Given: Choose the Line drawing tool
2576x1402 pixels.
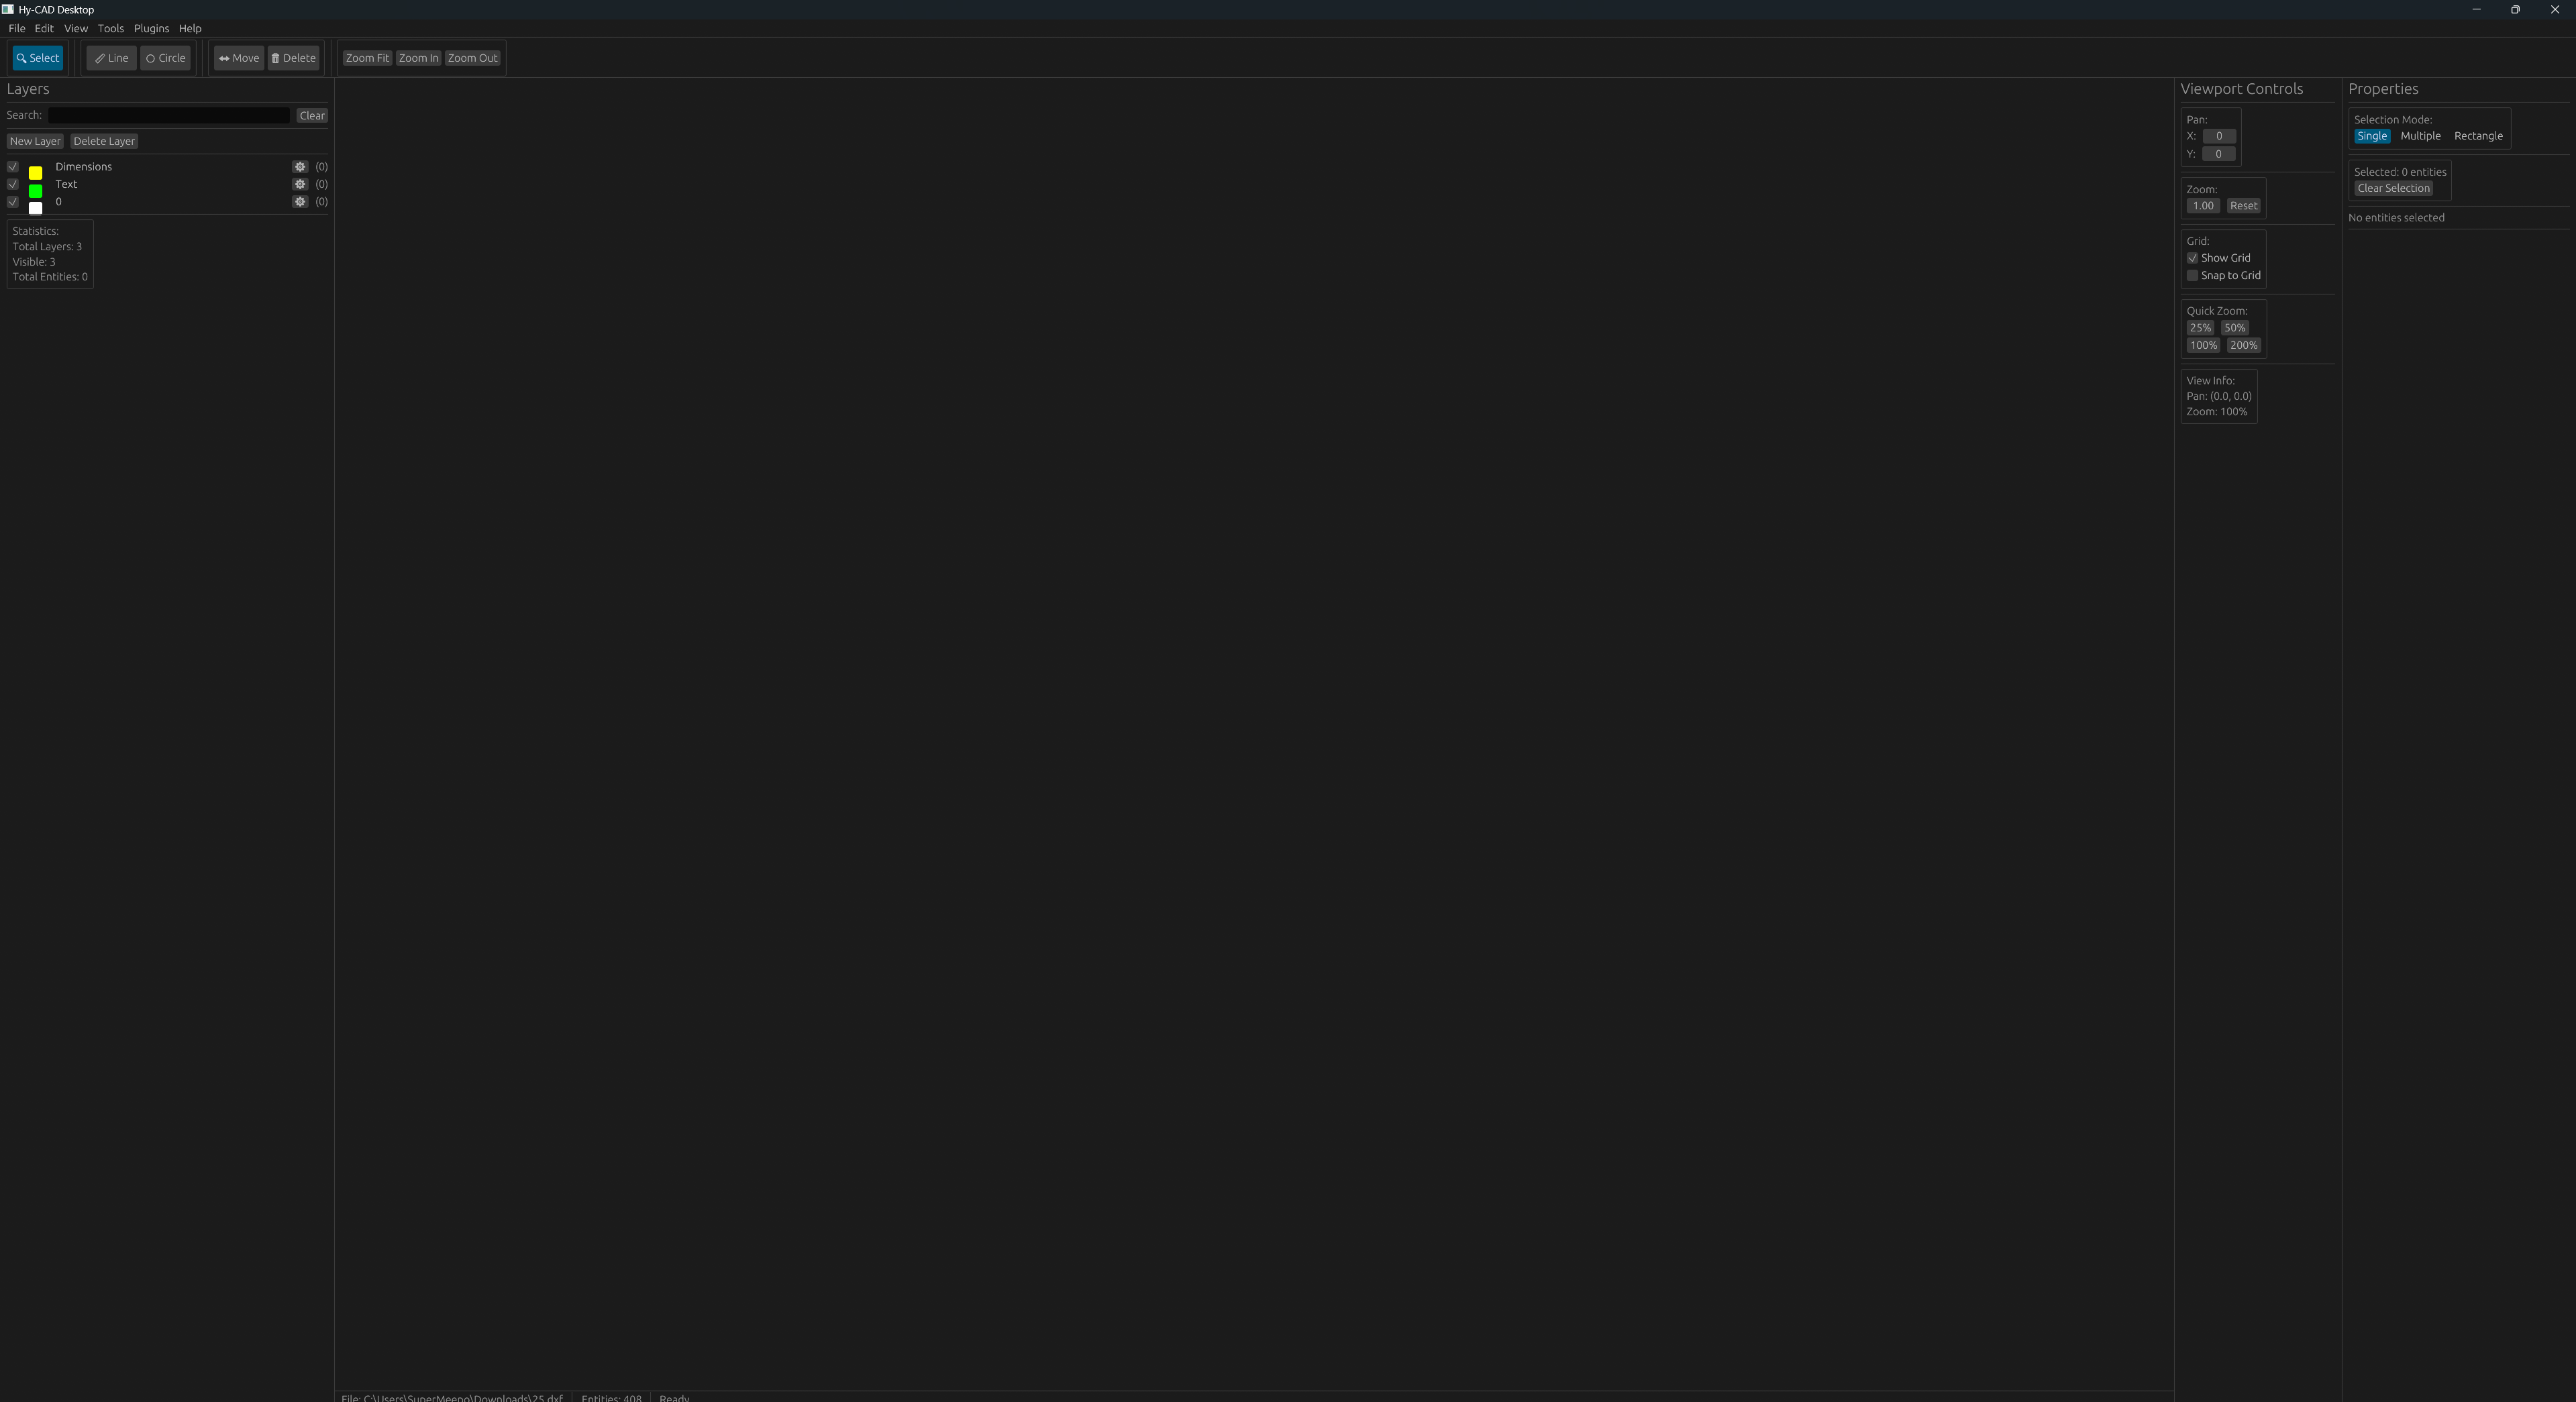Looking at the screenshot, I should point(111,58).
